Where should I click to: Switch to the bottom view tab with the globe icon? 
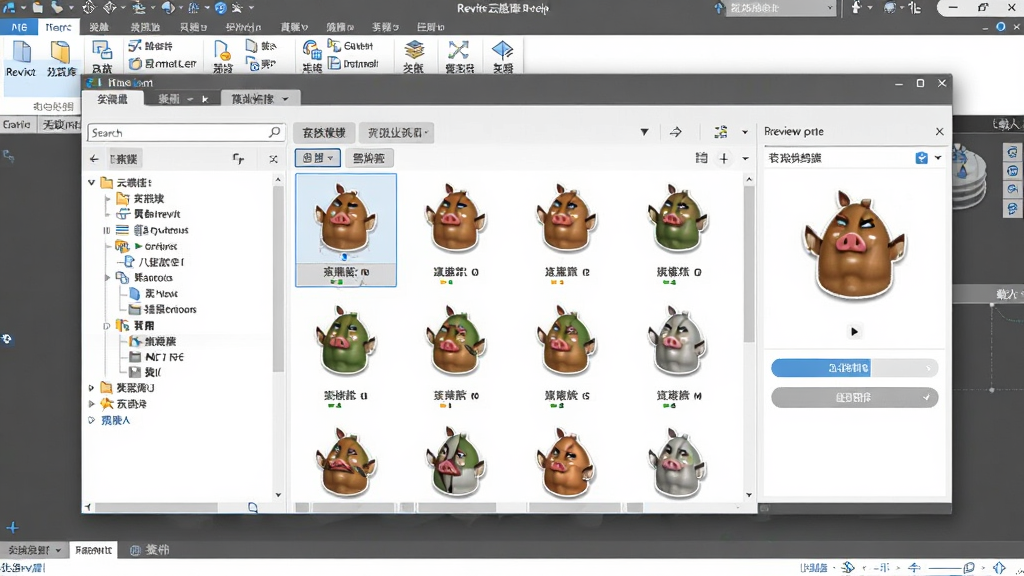click(150, 550)
